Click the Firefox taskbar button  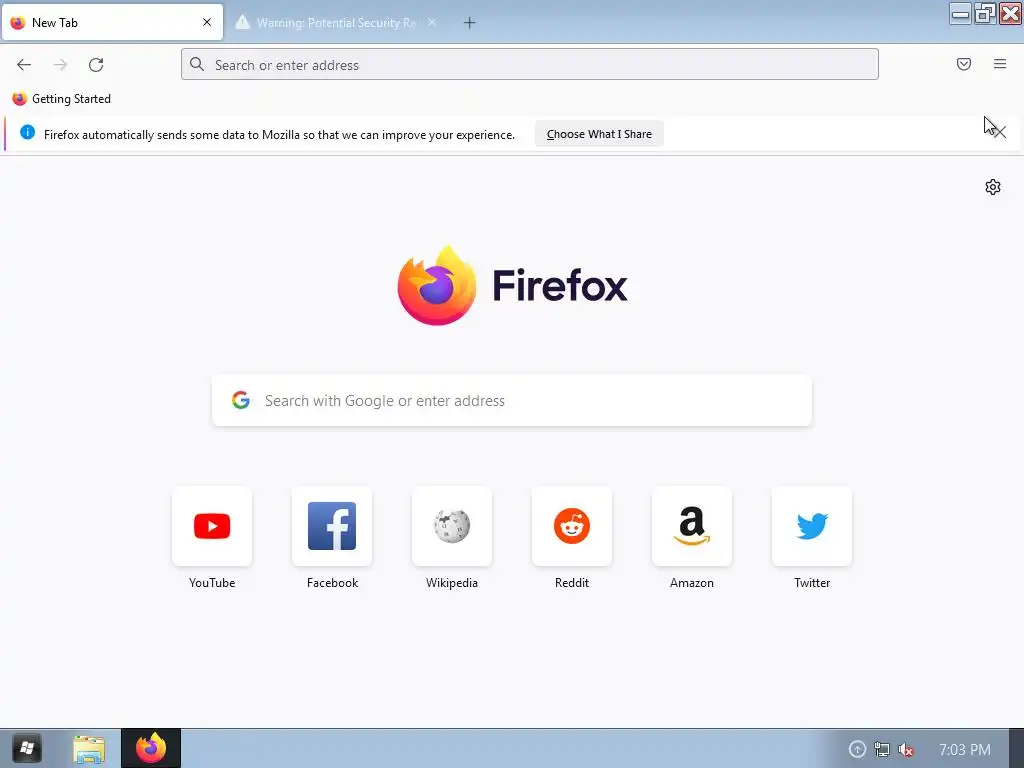151,748
